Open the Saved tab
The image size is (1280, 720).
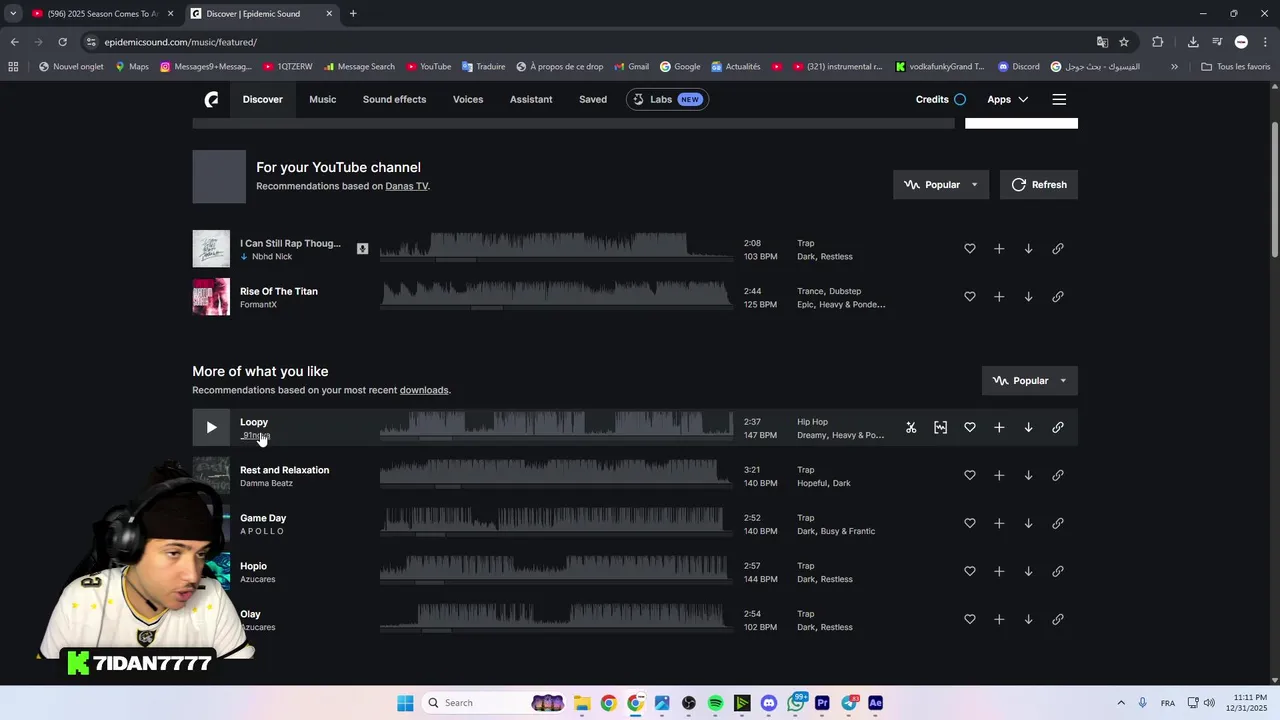coord(593,99)
